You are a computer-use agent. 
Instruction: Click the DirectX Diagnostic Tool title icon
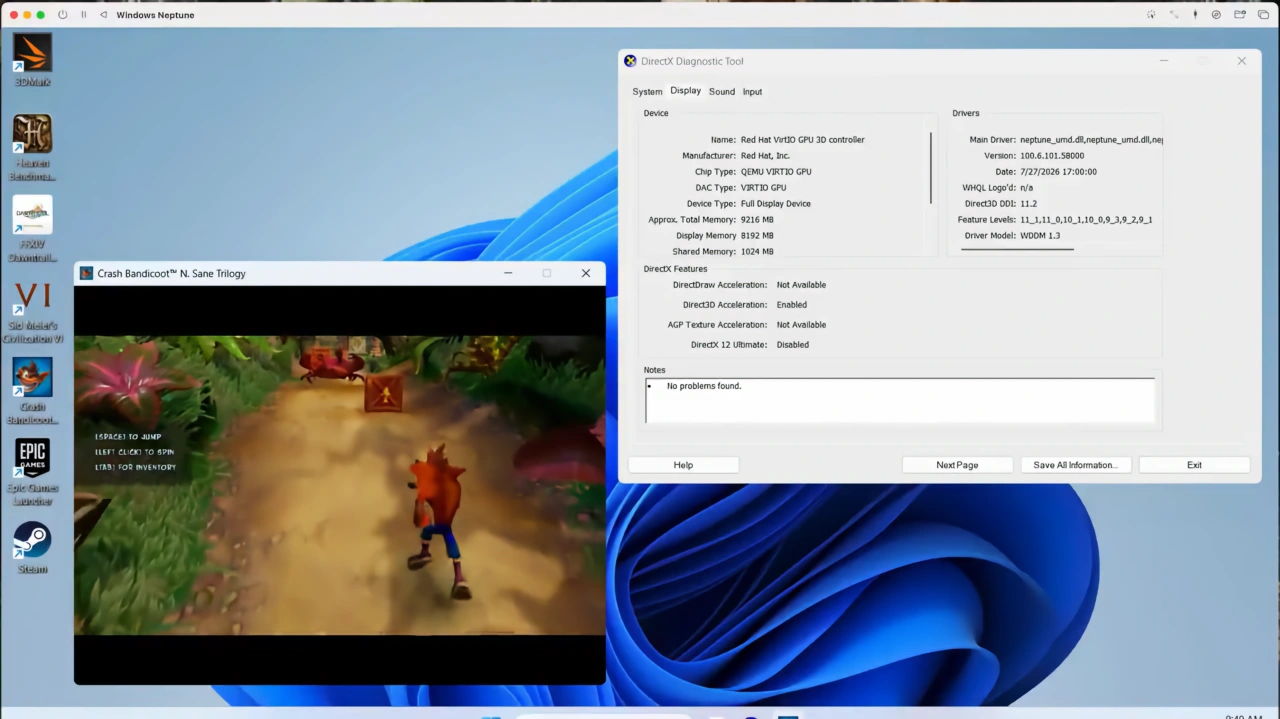pyautogui.click(x=630, y=61)
